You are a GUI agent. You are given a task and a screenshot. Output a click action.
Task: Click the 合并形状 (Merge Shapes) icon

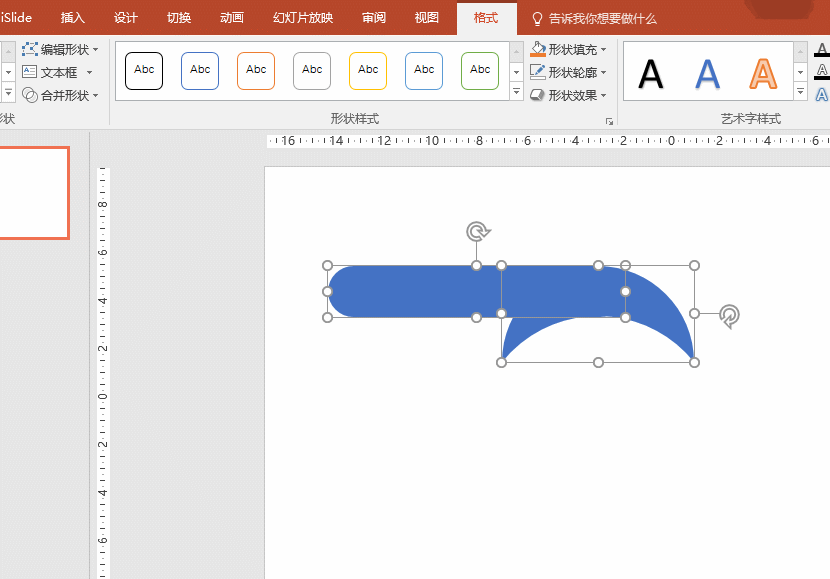click(x=30, y=95)
